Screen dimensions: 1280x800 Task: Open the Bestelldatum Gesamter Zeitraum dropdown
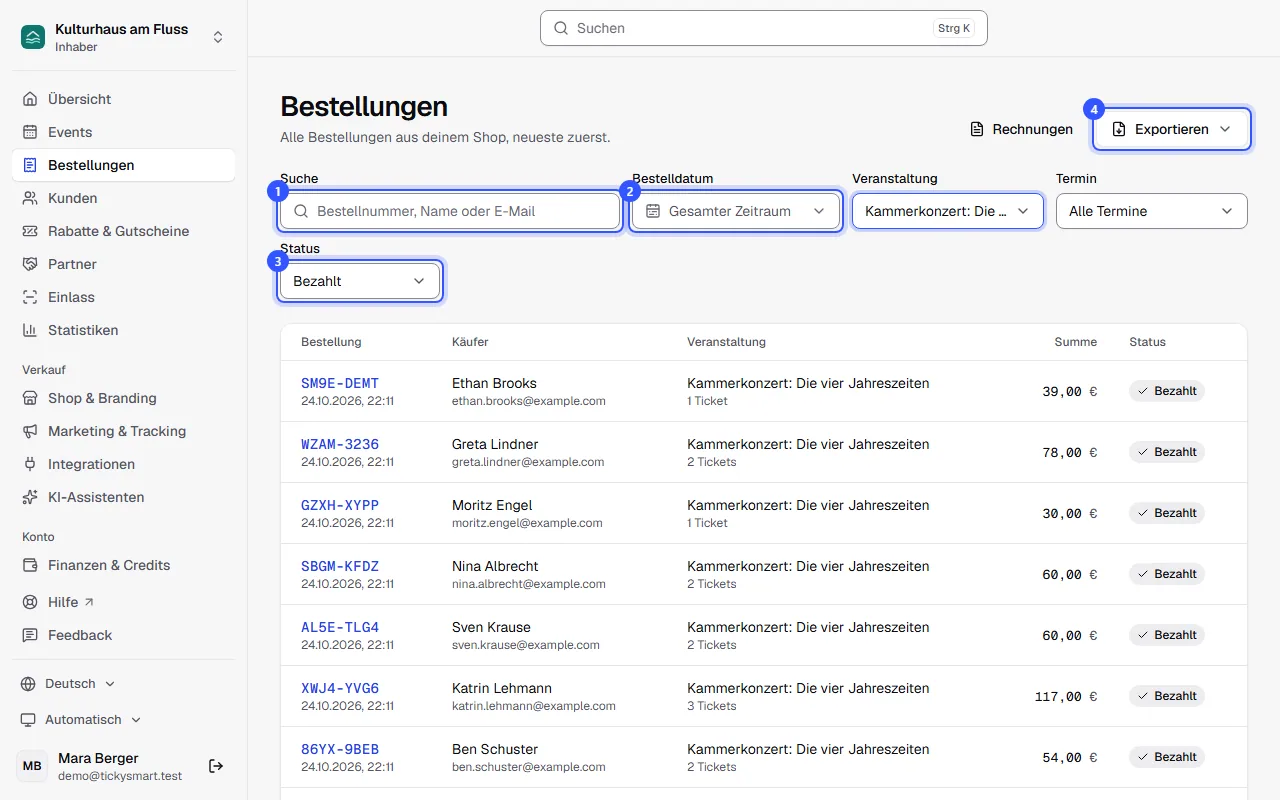736,211
